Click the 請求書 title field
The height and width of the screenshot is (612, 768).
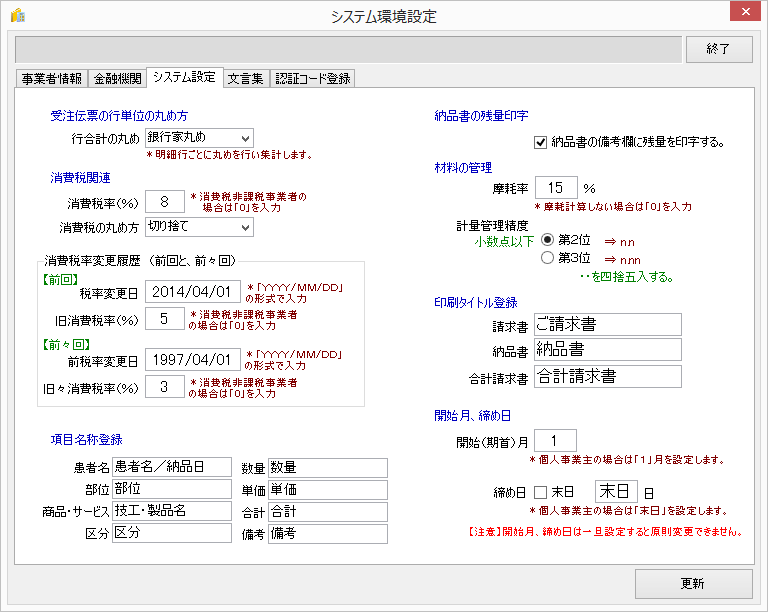608,324
